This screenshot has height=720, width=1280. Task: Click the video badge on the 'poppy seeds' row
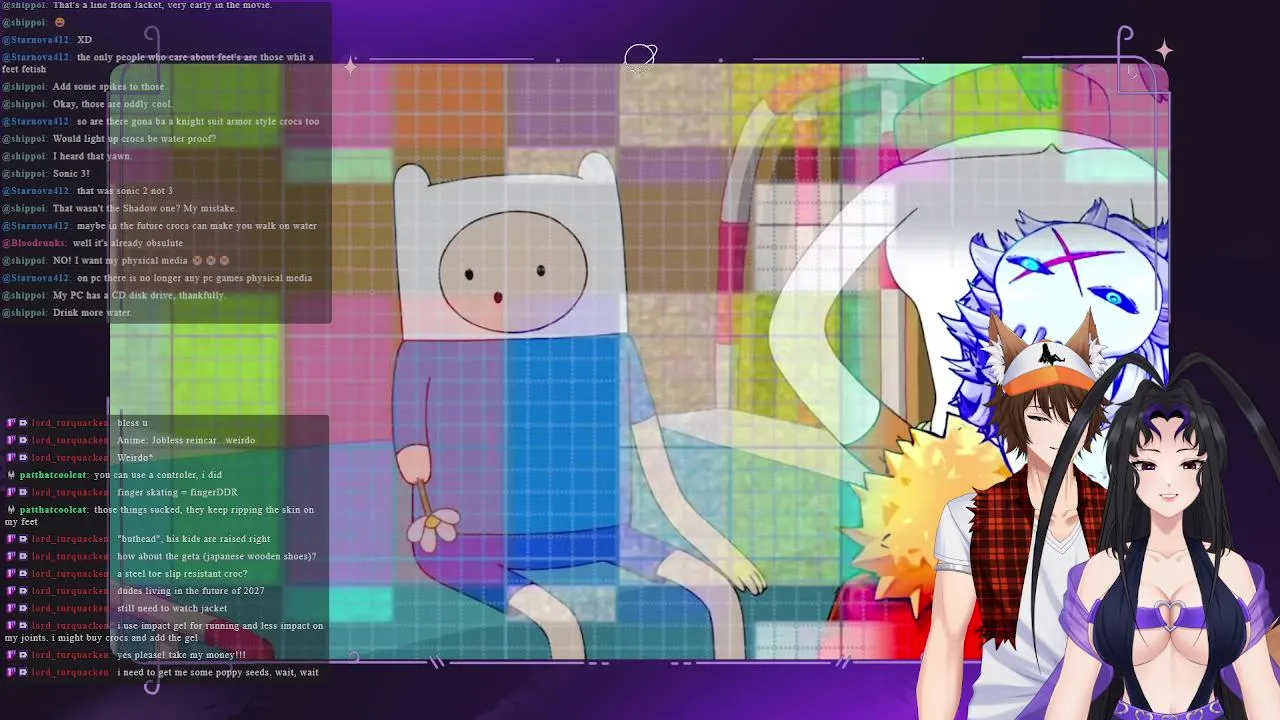tap(23, 673)
